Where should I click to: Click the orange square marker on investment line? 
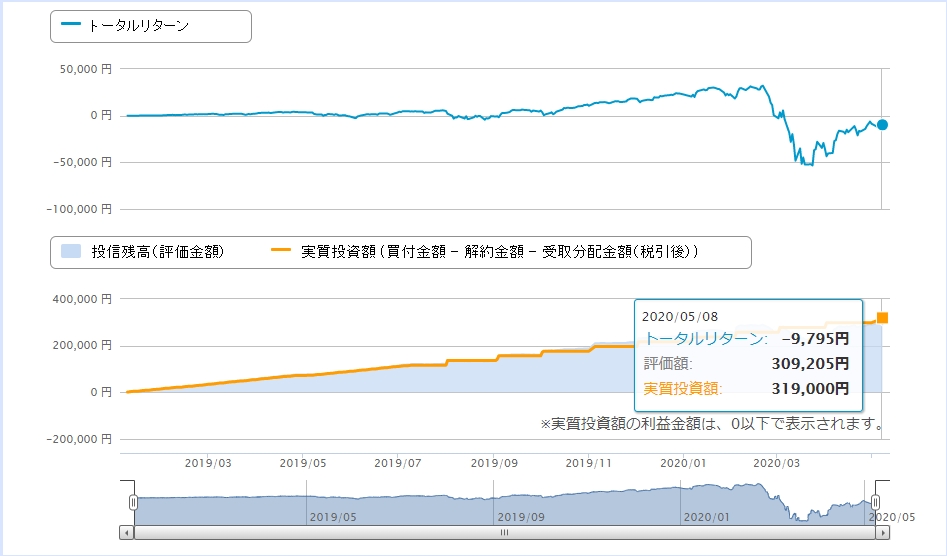click(x=882, y=318)
